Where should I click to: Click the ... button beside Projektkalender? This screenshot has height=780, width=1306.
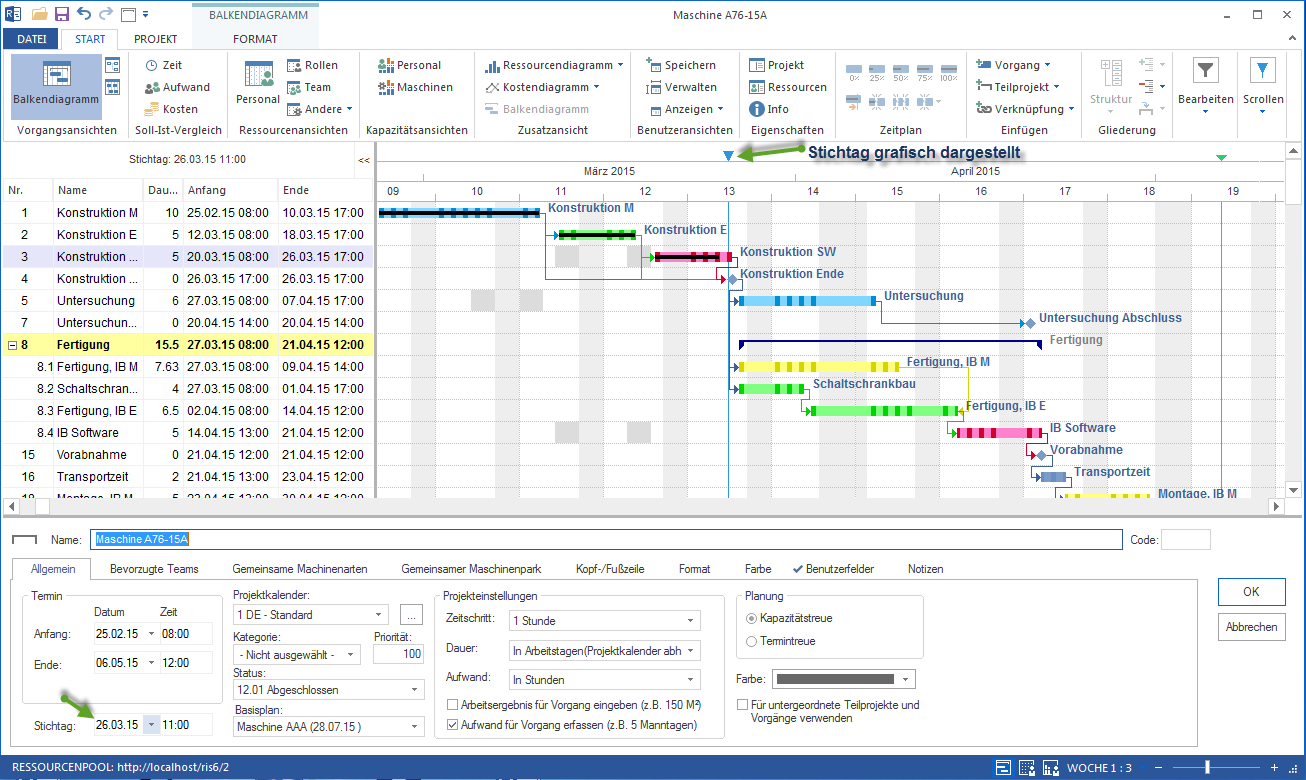pyautogui.click(x=412, y=615)
